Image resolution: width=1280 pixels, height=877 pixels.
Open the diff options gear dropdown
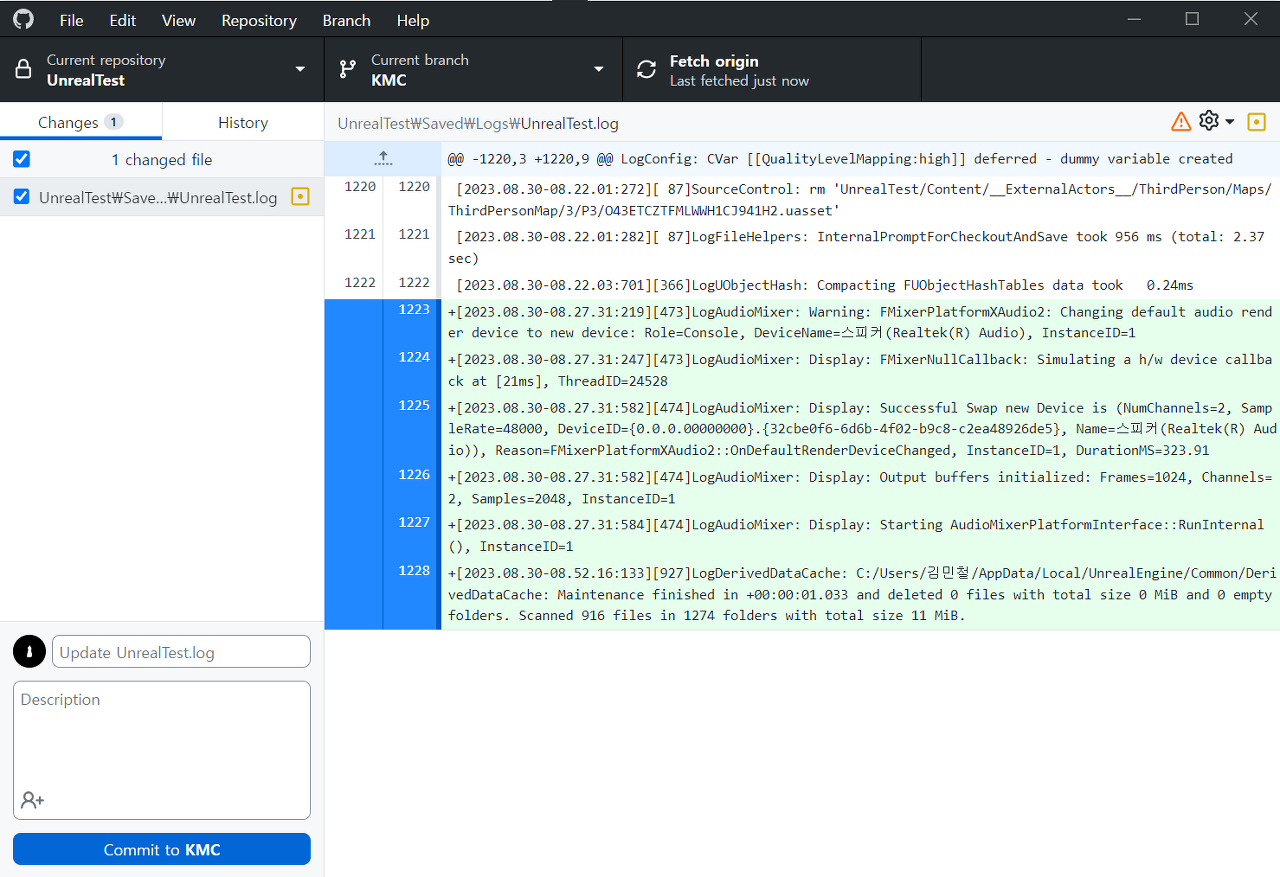tap(1217, 121)
